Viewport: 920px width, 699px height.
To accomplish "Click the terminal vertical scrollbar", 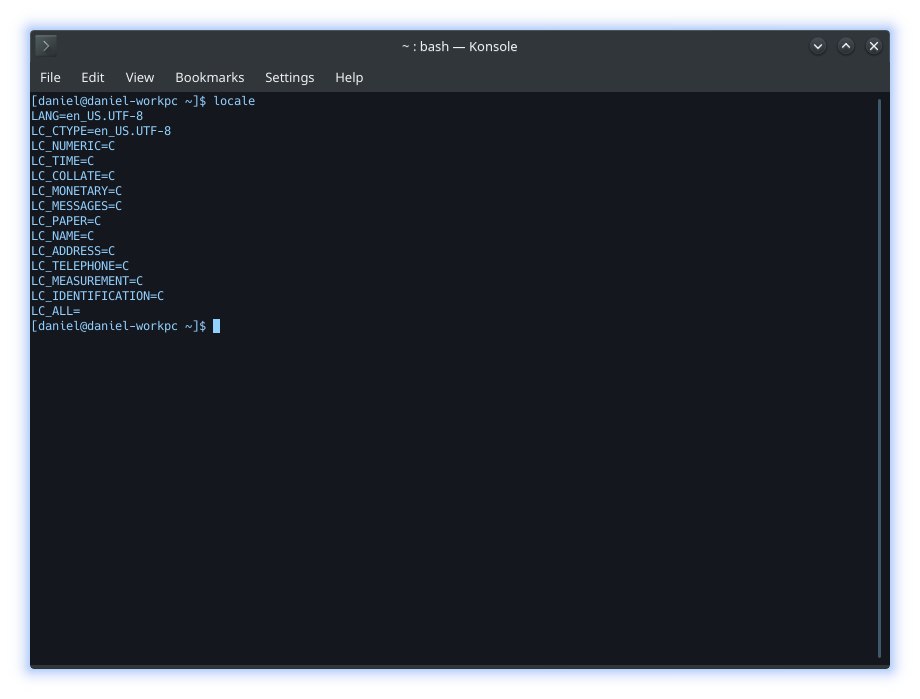I will [x=880, y=379].
